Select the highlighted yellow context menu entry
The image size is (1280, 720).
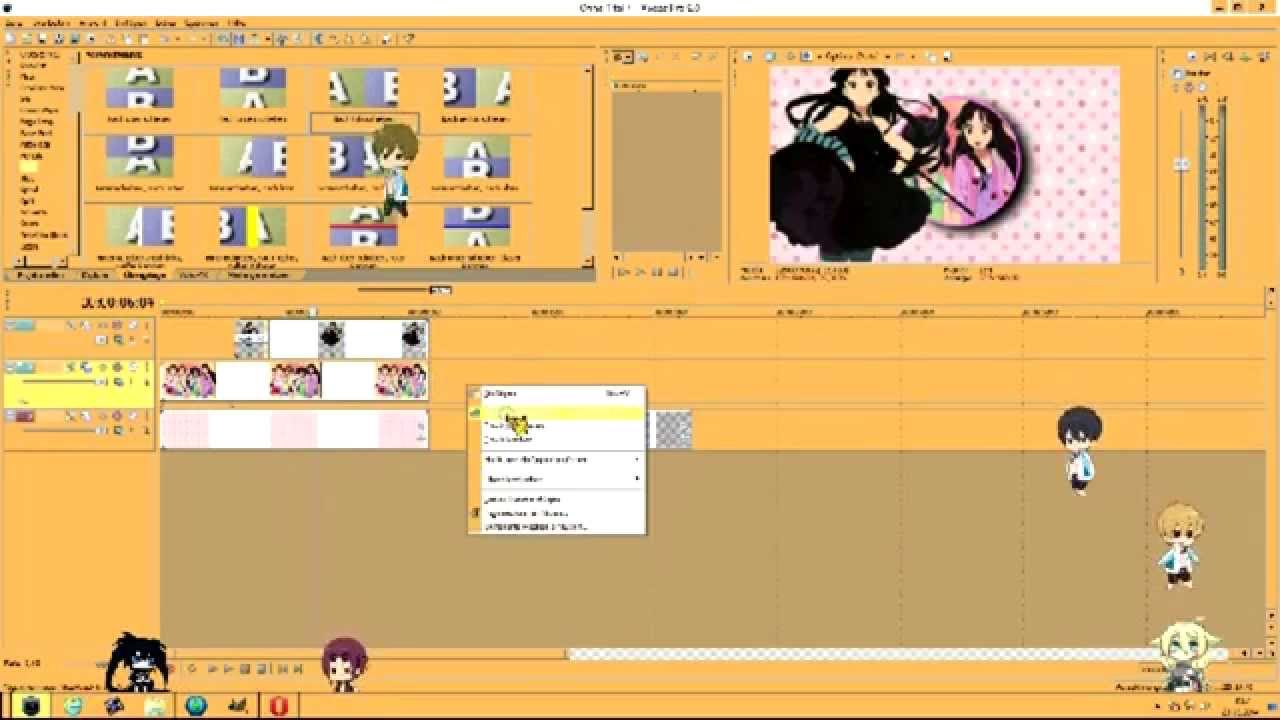[x=557, y=412]
